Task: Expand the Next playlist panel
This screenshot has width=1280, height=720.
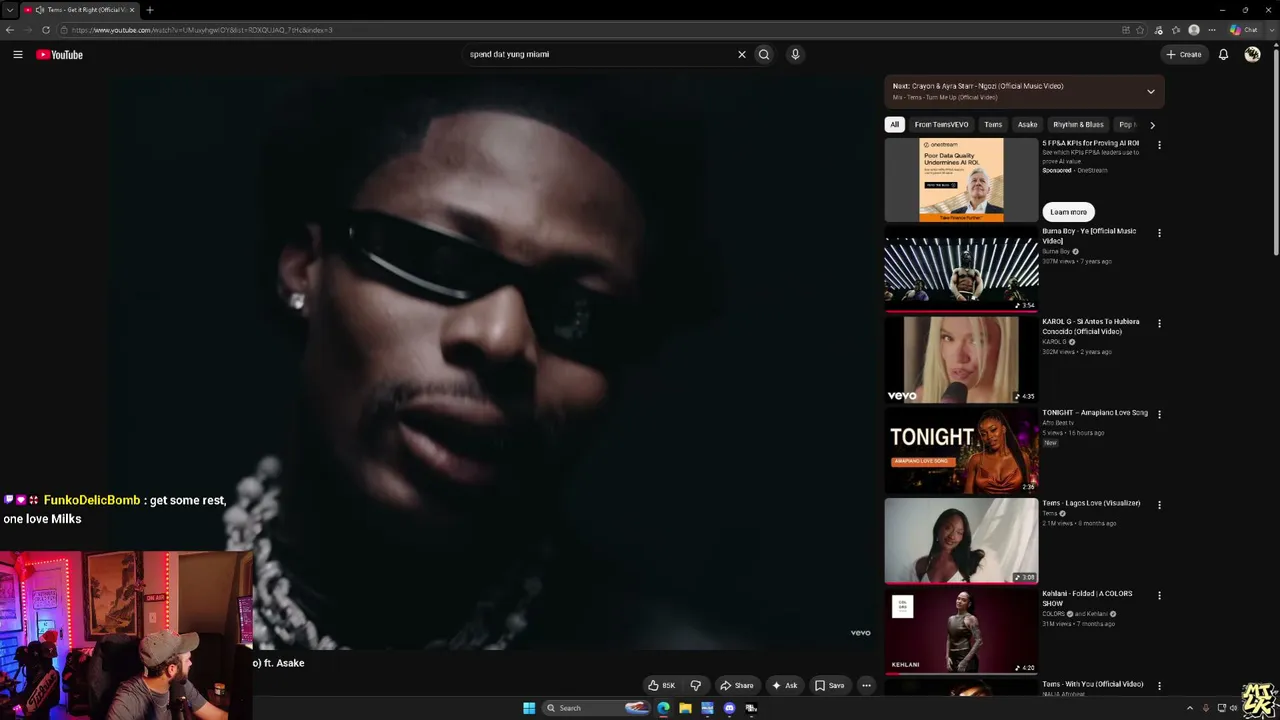Action: tap(1151, 91)
